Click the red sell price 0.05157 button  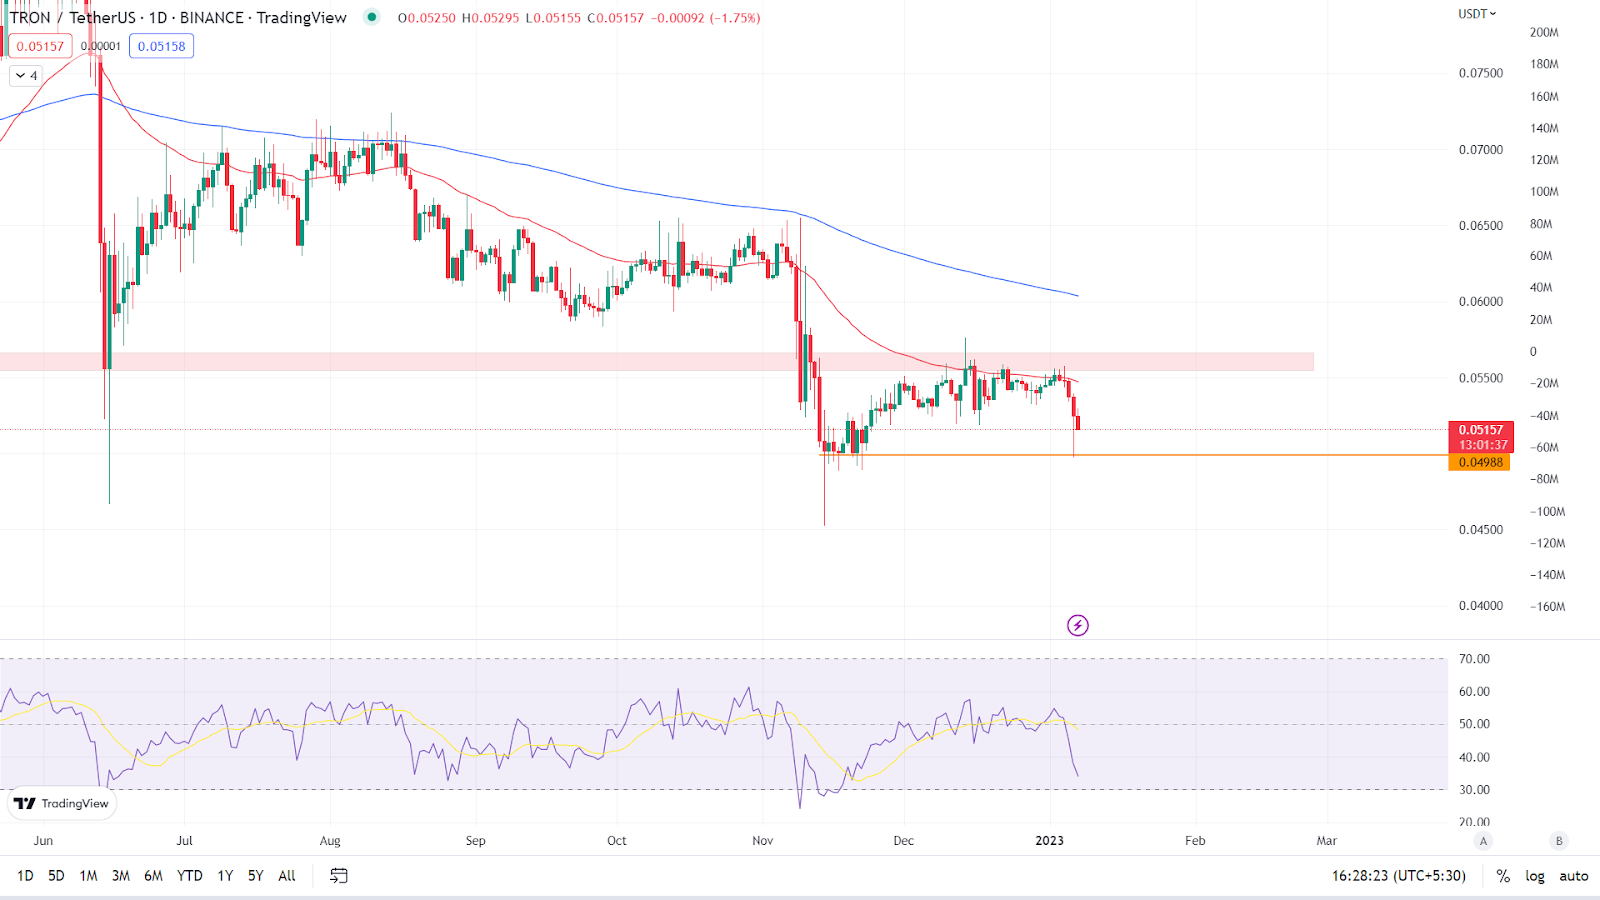(x=40, y=46)
